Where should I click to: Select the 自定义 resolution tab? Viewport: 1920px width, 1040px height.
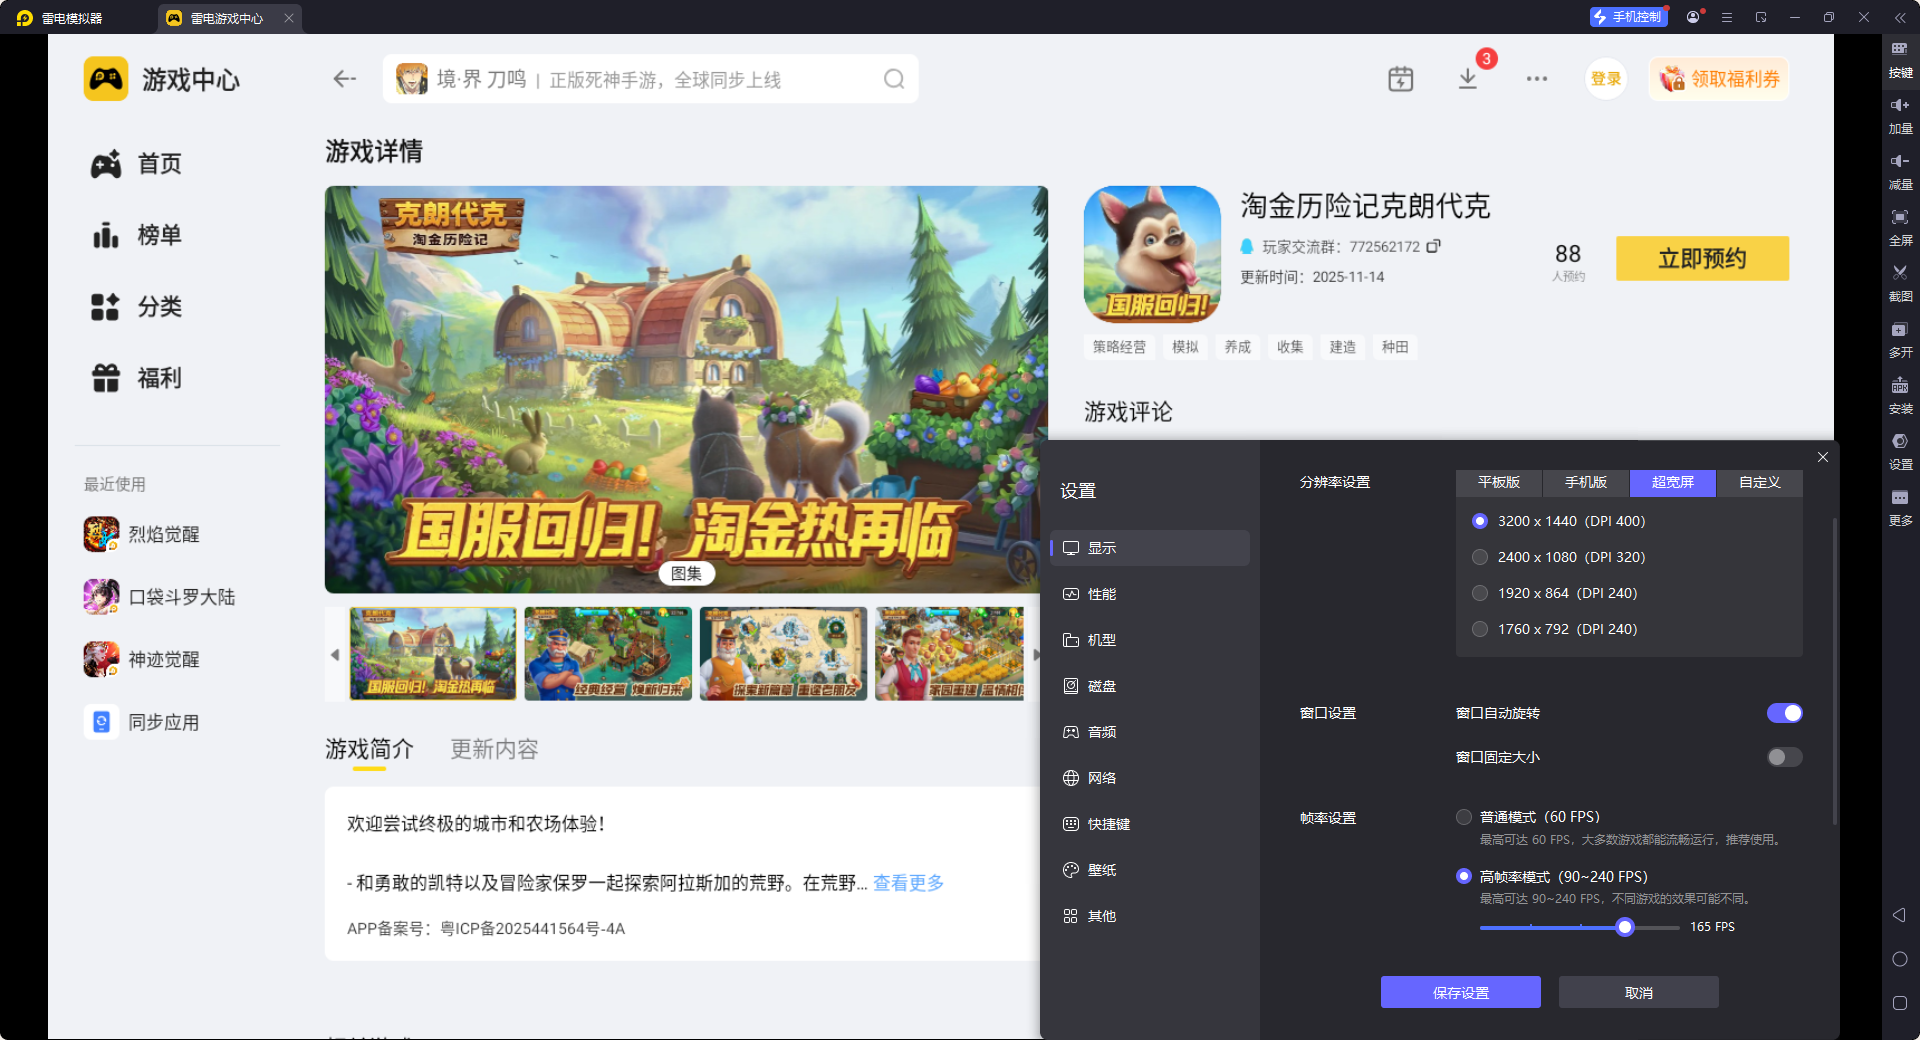coord(1759,483)
